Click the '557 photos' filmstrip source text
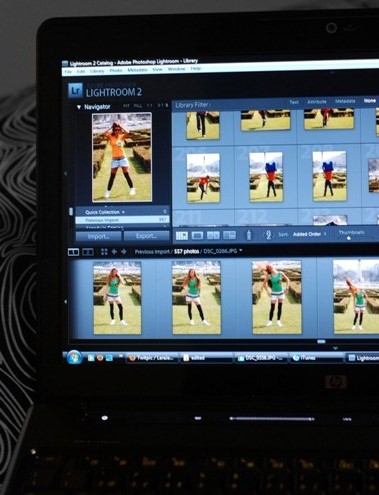The image size is (379, 495). click(x=187, y=251)
